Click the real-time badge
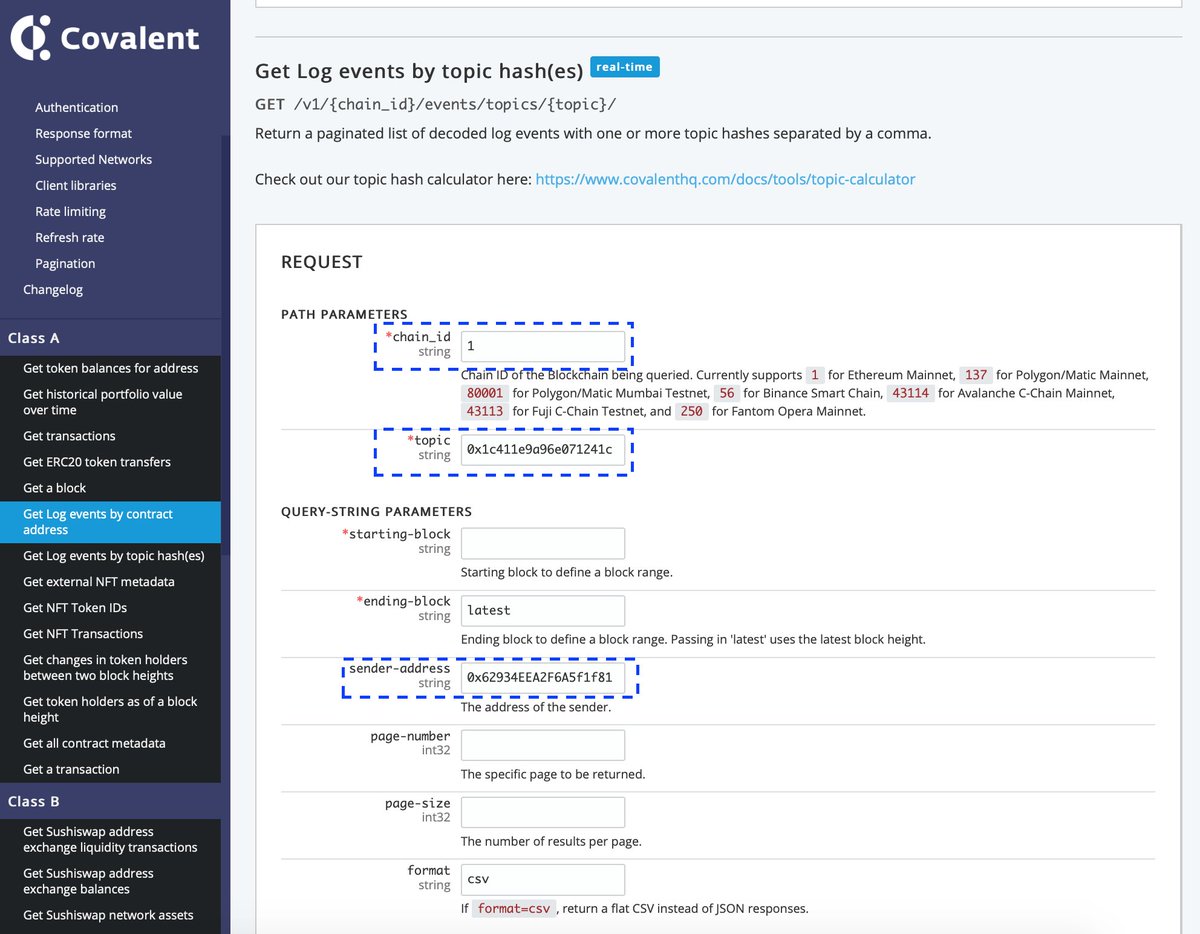The width and height of the screenshot is (1200, 934). (x=625, y=67)
